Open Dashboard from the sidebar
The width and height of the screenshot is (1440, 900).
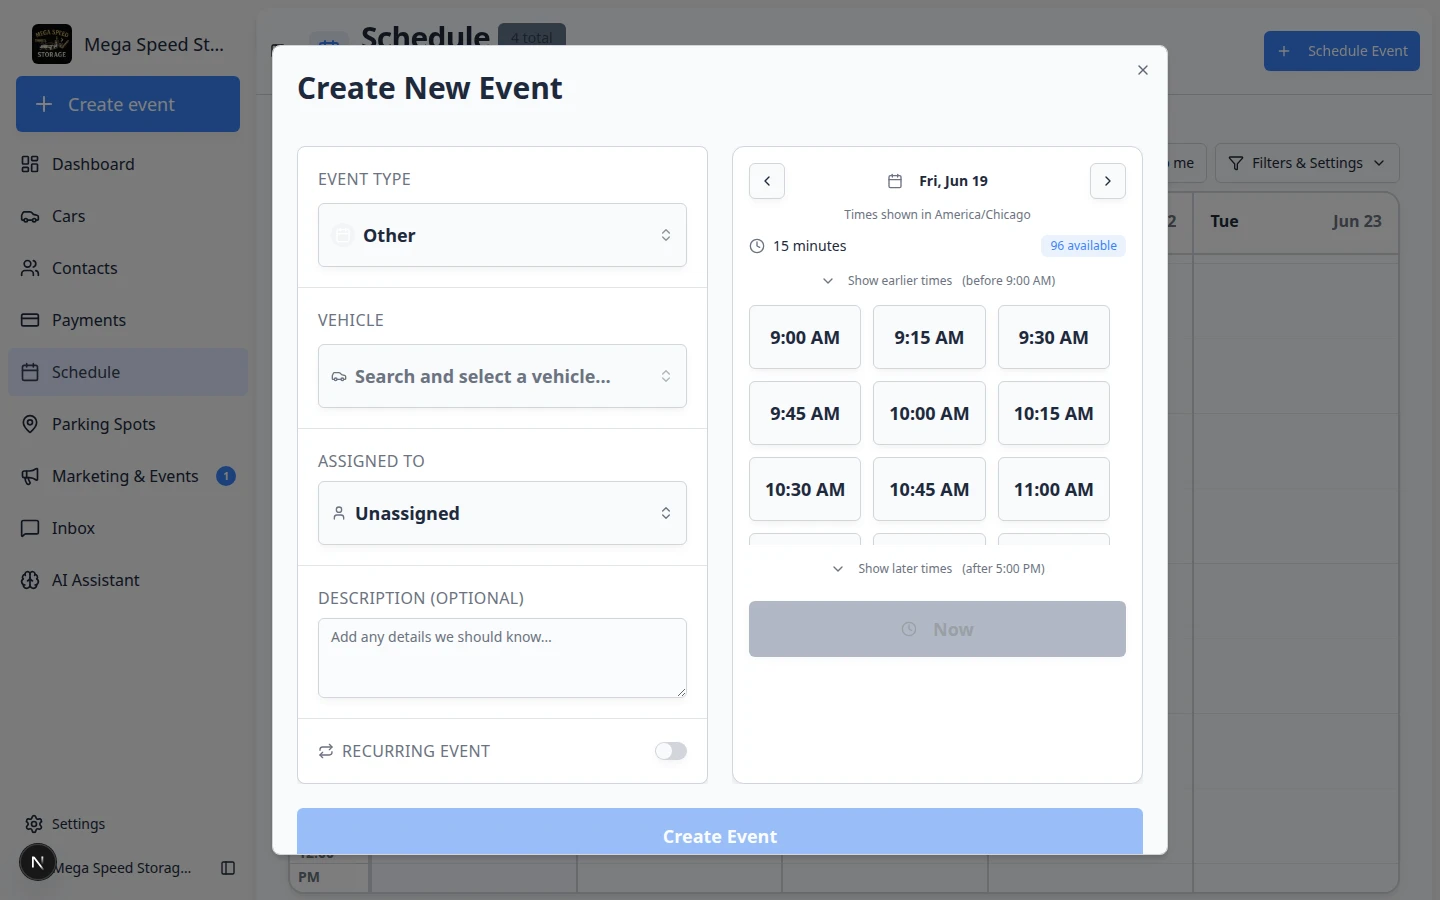tap(128, 164)
